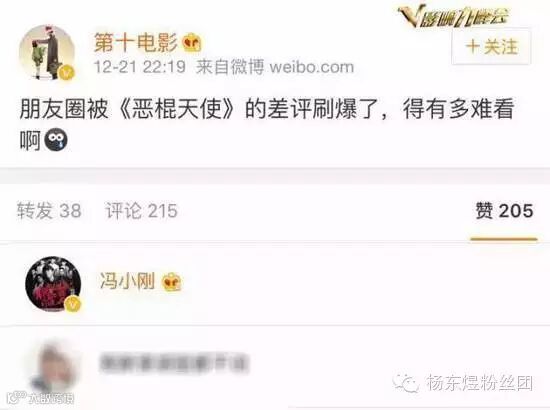Select the 赞 205 tab

(504, 211)
